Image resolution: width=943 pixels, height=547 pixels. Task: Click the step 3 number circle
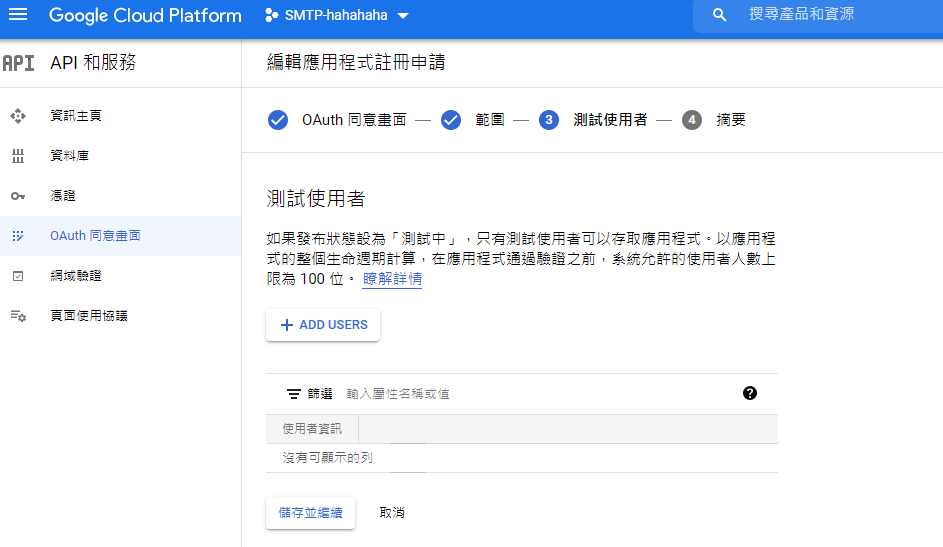coord(549,120)
